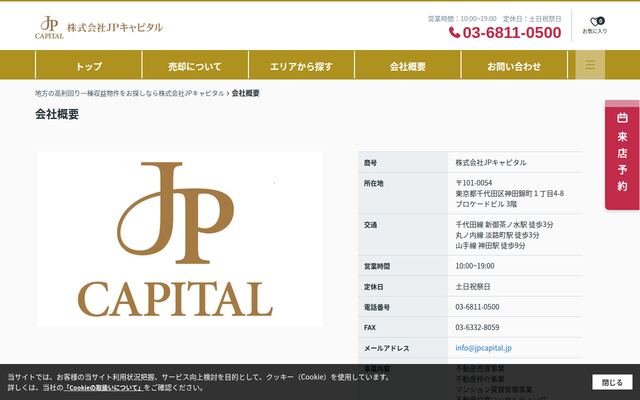Click the 03-6332-8059 FAX number
The image size is (640, 400).
[477, 327]
